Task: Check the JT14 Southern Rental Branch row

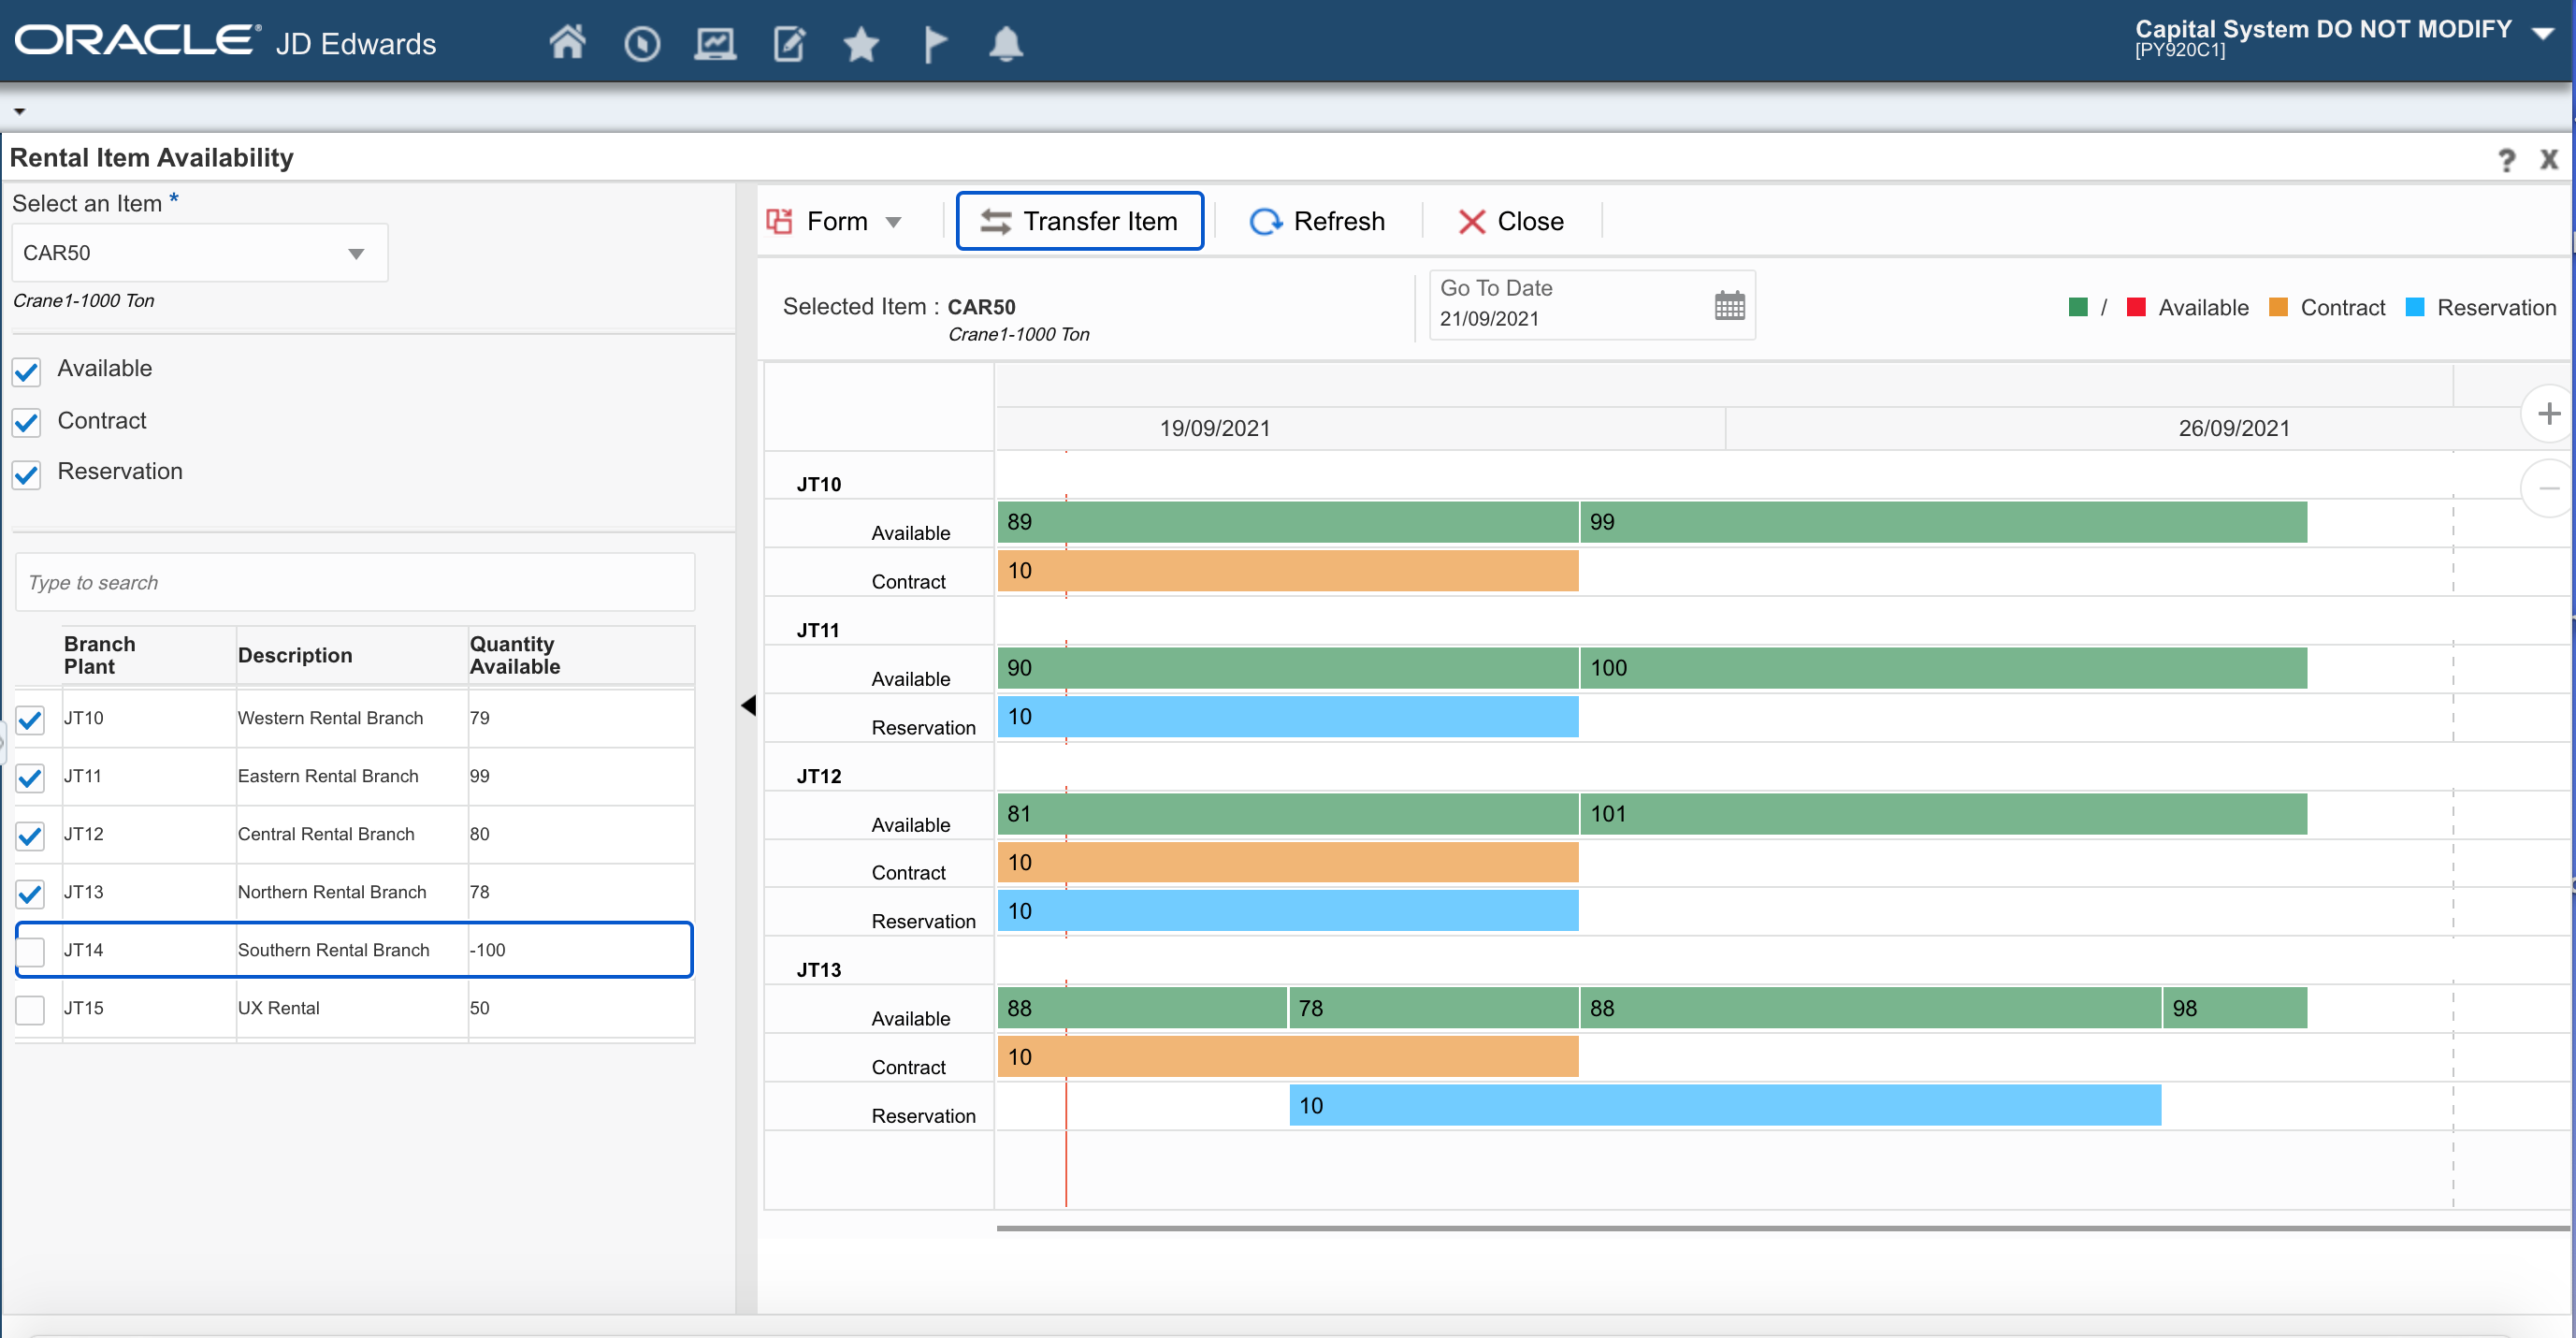Action: coord(31,950)
